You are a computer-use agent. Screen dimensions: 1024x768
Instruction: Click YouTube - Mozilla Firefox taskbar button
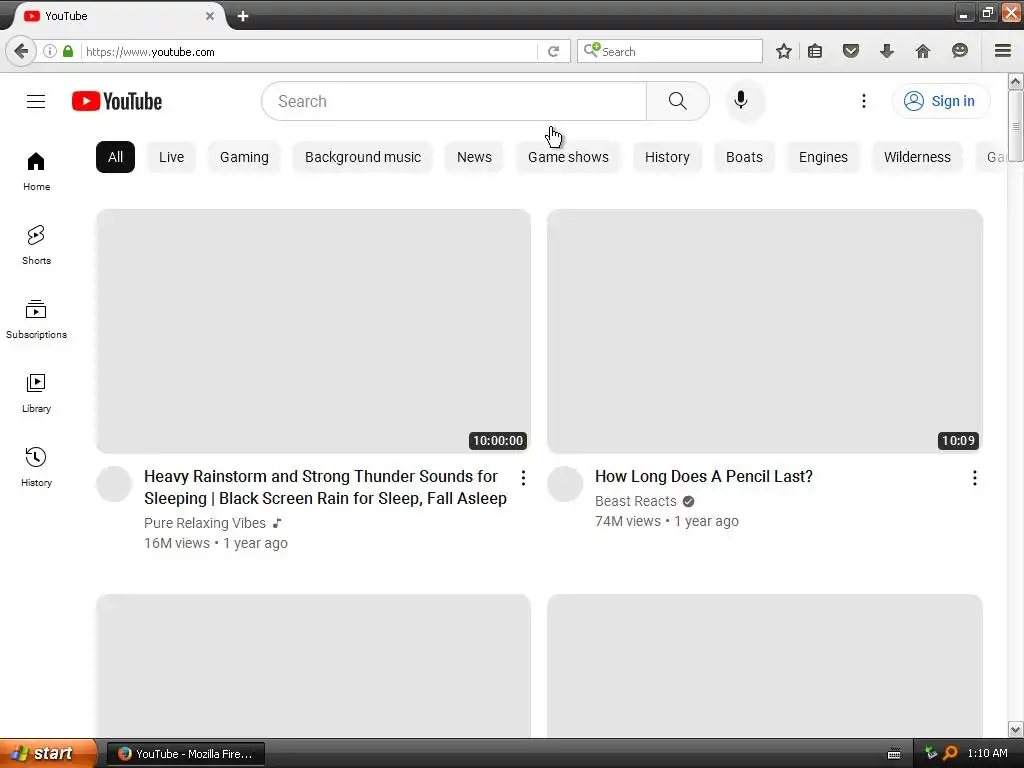point(185,754)
